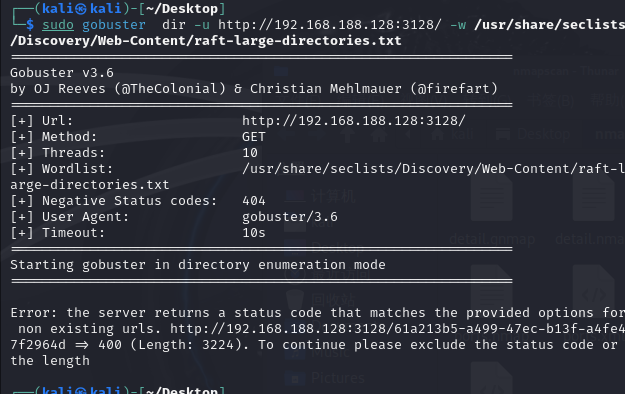Click the threads value "10"
This screenshot has height=394, width=625.
click(250, 153)
